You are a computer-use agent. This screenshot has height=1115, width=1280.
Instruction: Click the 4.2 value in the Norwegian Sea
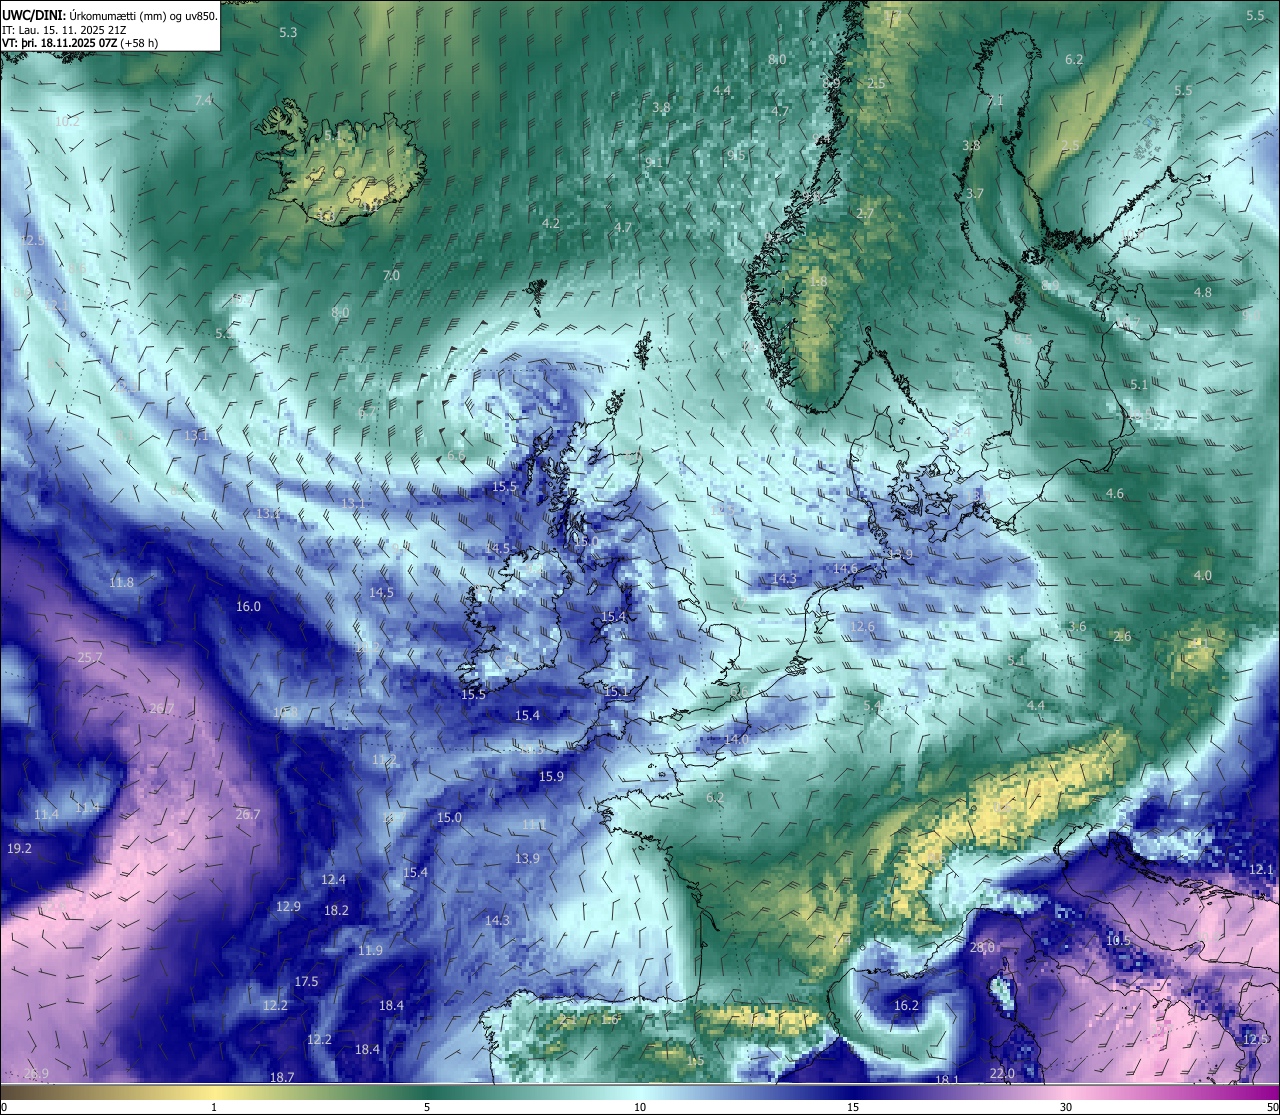tap(550, 222)
